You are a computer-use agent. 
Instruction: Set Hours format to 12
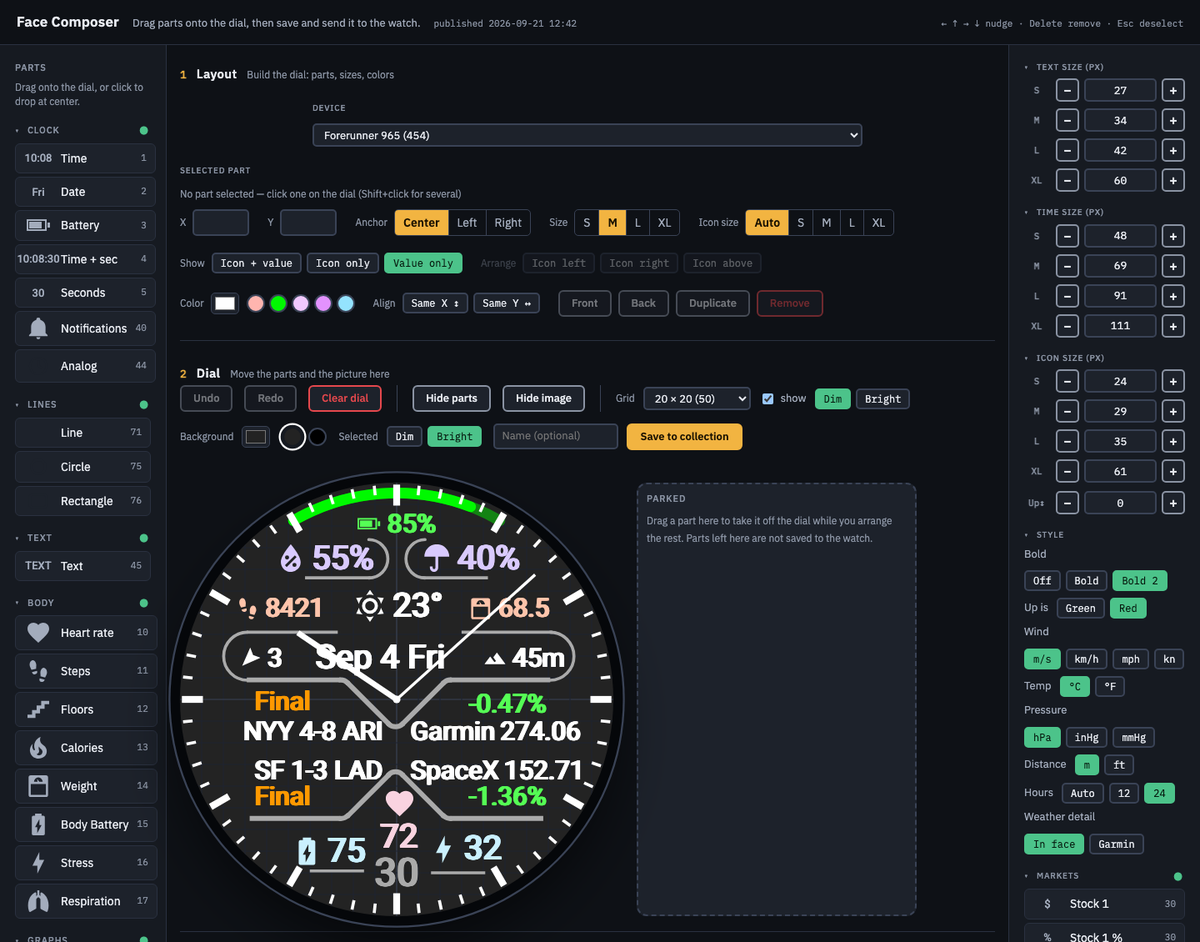[x=1123, y=793]
